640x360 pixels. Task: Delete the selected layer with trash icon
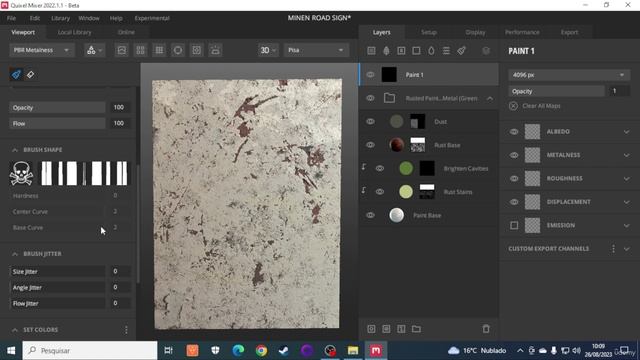click(x=486, y=329)
